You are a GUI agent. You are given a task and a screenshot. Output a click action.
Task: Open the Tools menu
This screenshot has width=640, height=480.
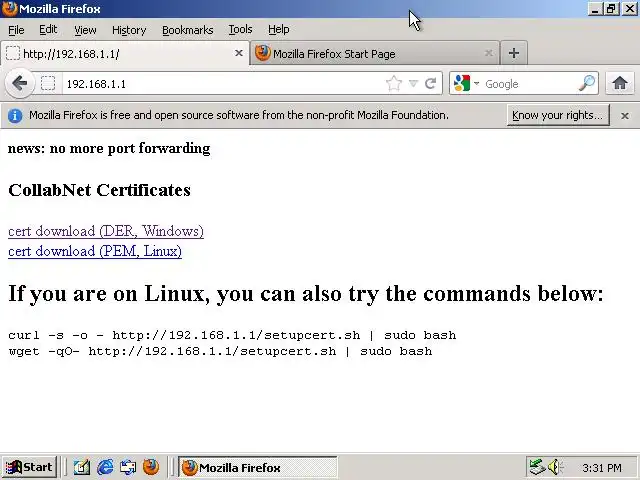click(x=240, y=30)
